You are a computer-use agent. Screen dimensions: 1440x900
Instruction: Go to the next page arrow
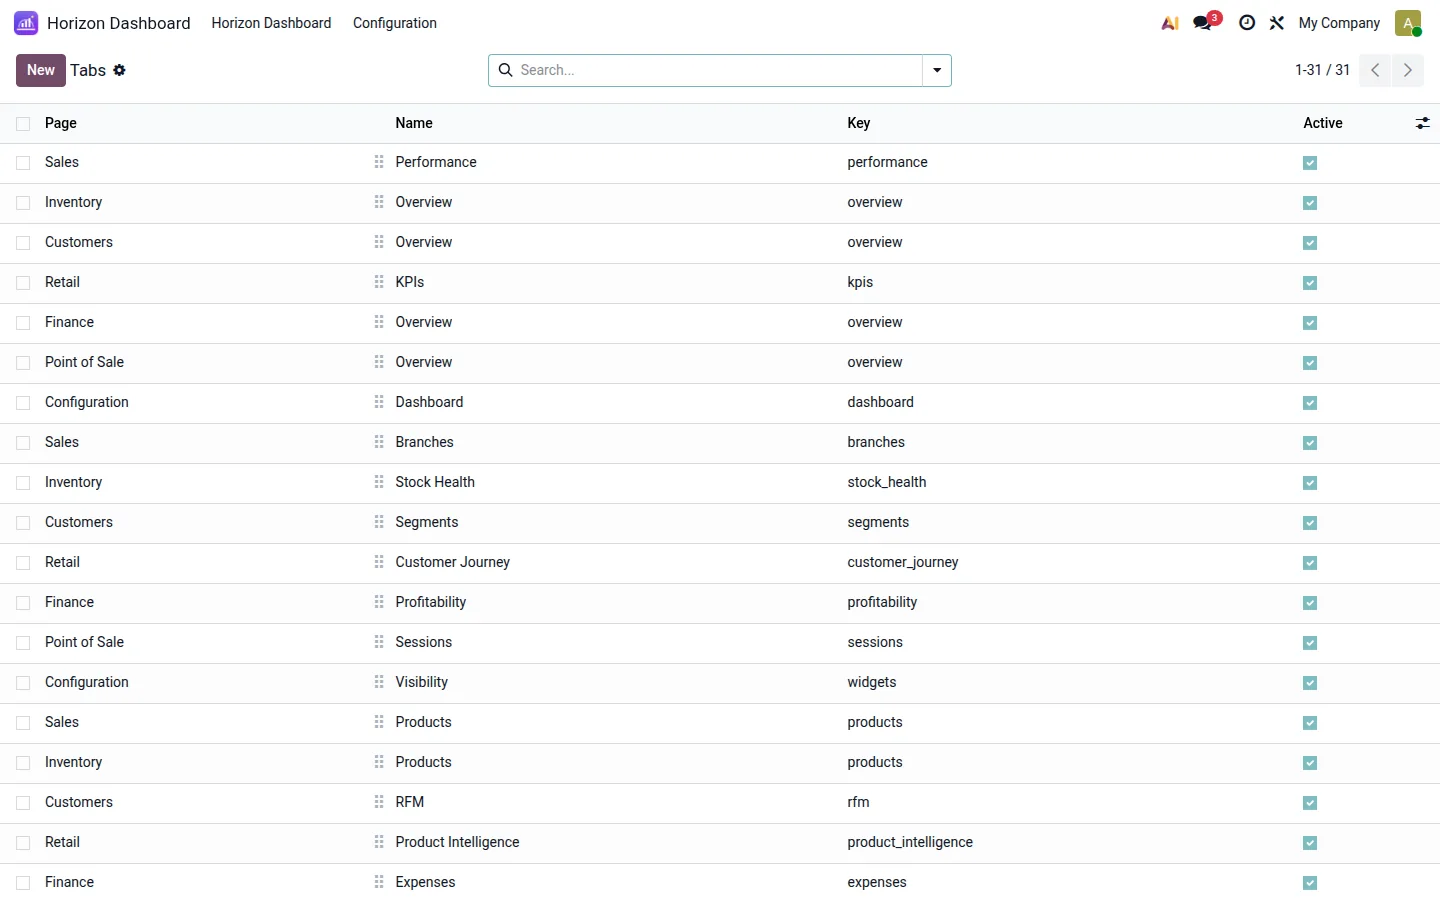pos(1408,70)
